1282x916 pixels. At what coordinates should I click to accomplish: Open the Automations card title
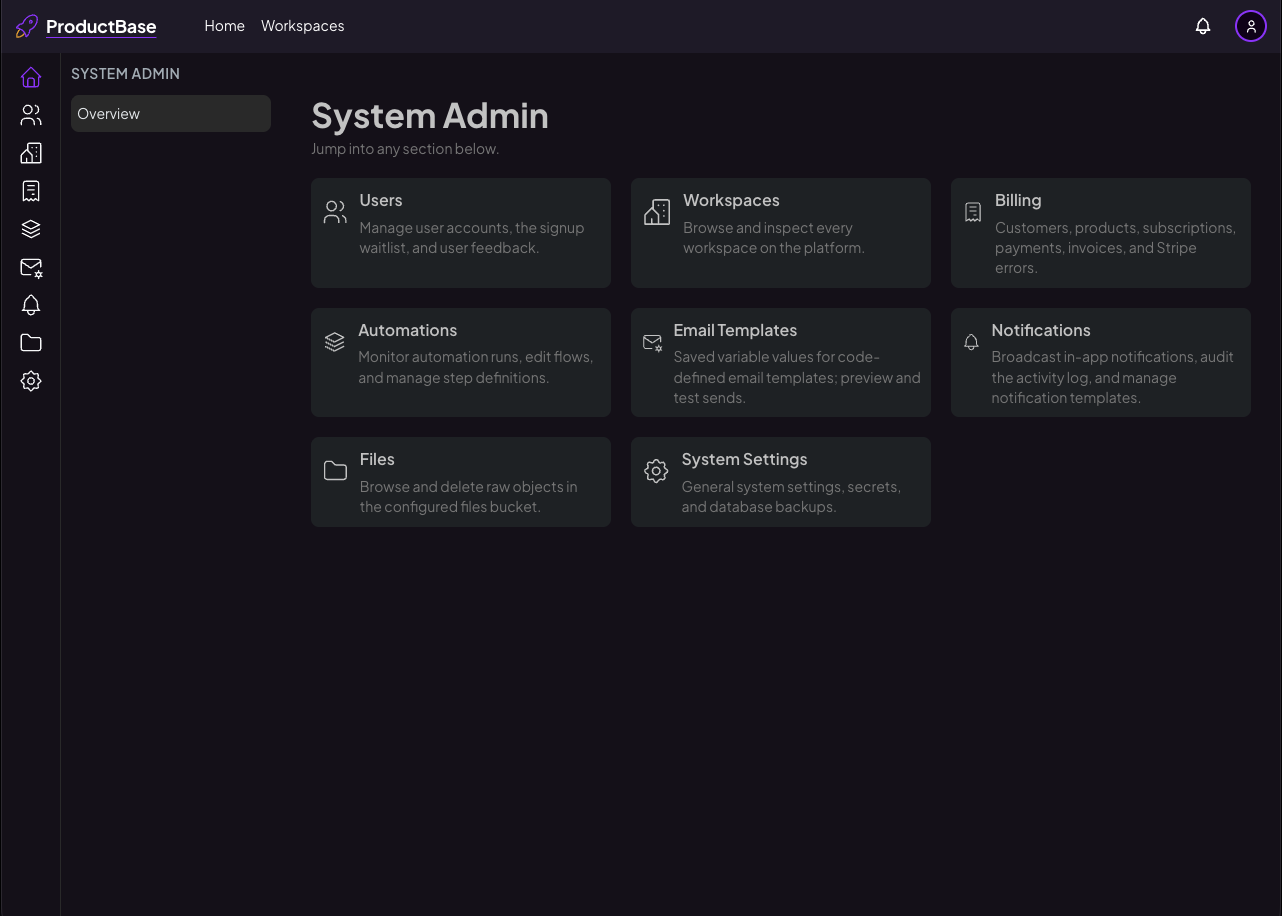[408, 330]
